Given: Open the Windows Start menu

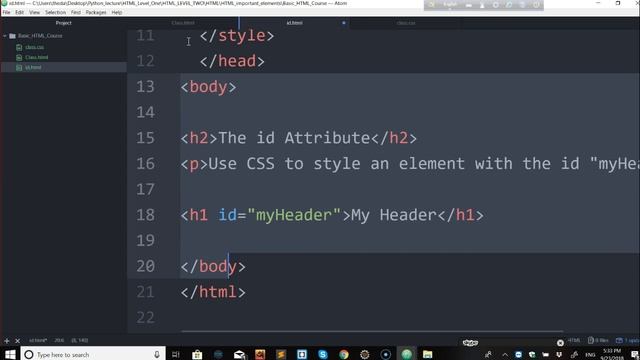Looking at the screenshot, I should click(9, 354).
